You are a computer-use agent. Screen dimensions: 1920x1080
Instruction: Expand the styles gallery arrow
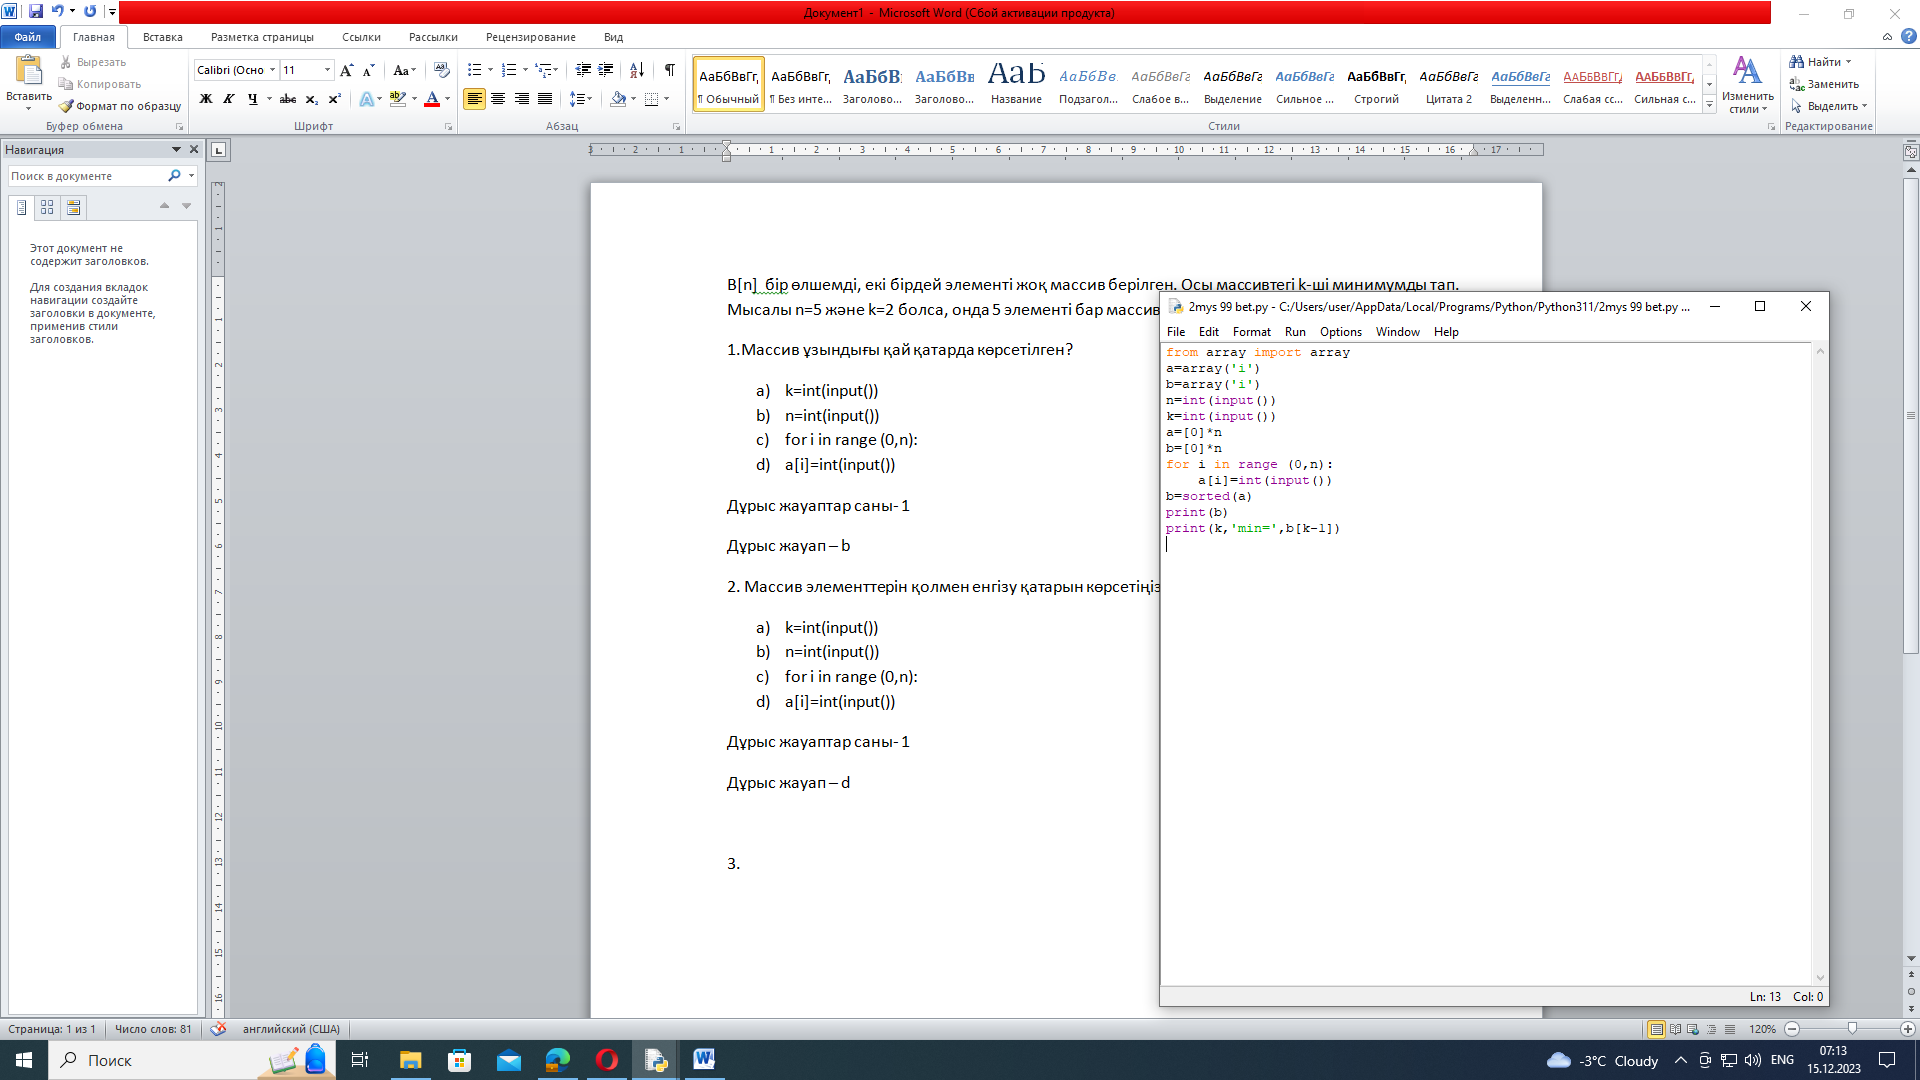tap(1709, 105)
